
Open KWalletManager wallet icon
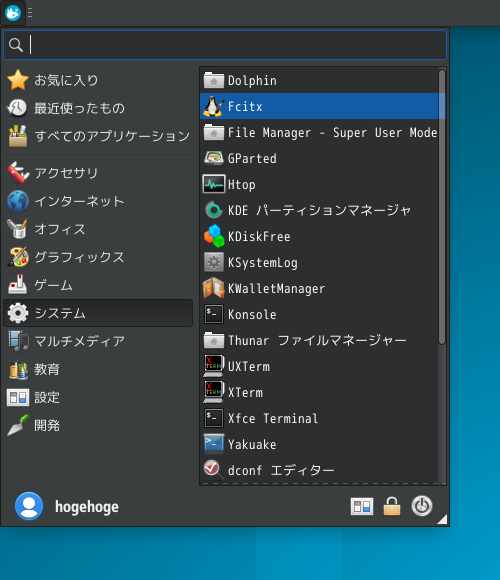coord(213,288)
